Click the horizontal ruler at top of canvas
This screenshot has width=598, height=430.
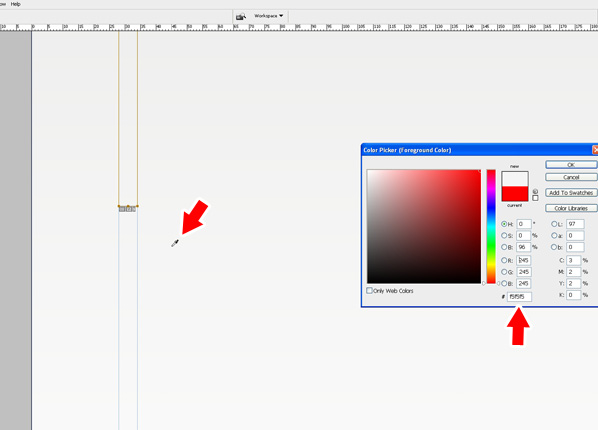click(299, 27)
